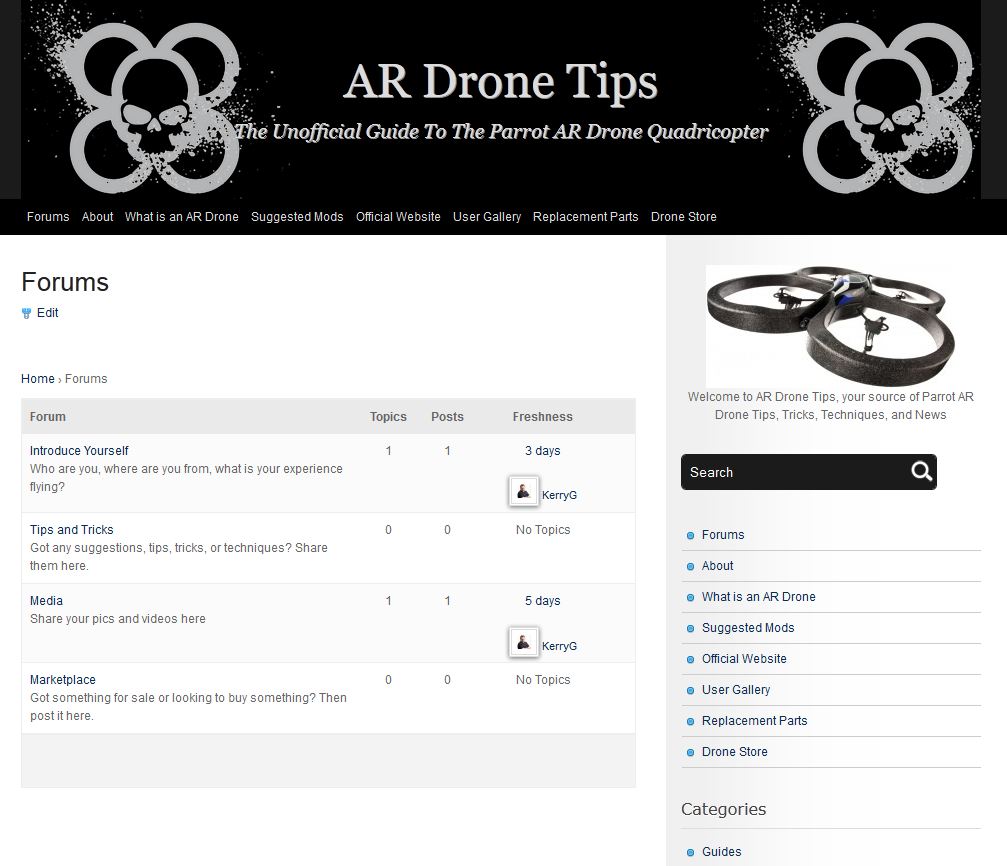Click the 3 days freshness link
This screenshot has width=1007, height=866.
(543, 450)
